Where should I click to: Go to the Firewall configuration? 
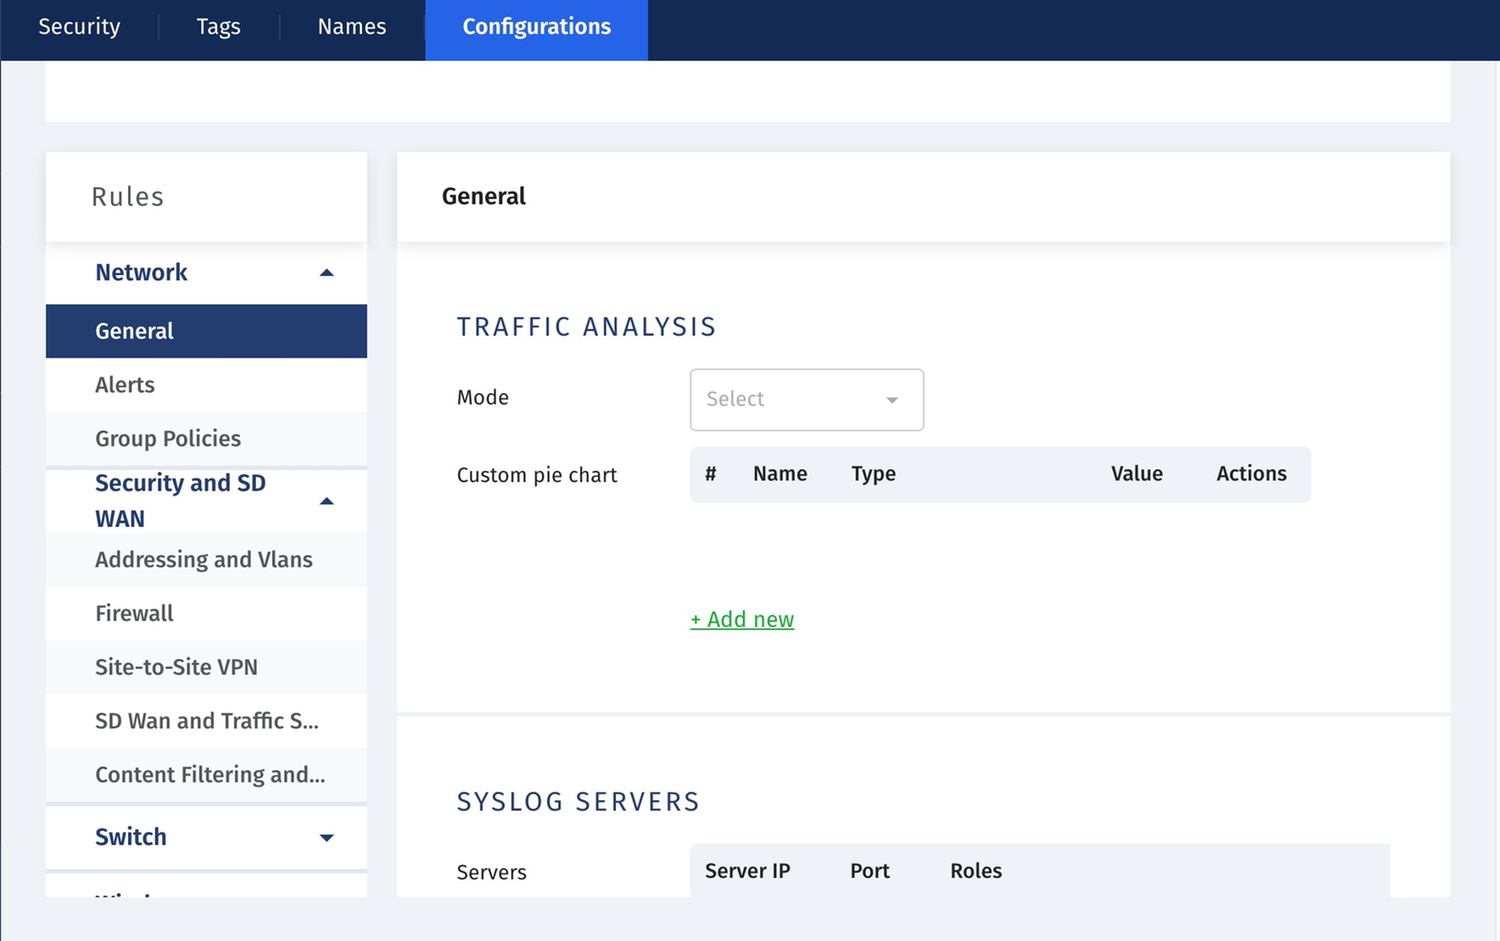(134, 613)
